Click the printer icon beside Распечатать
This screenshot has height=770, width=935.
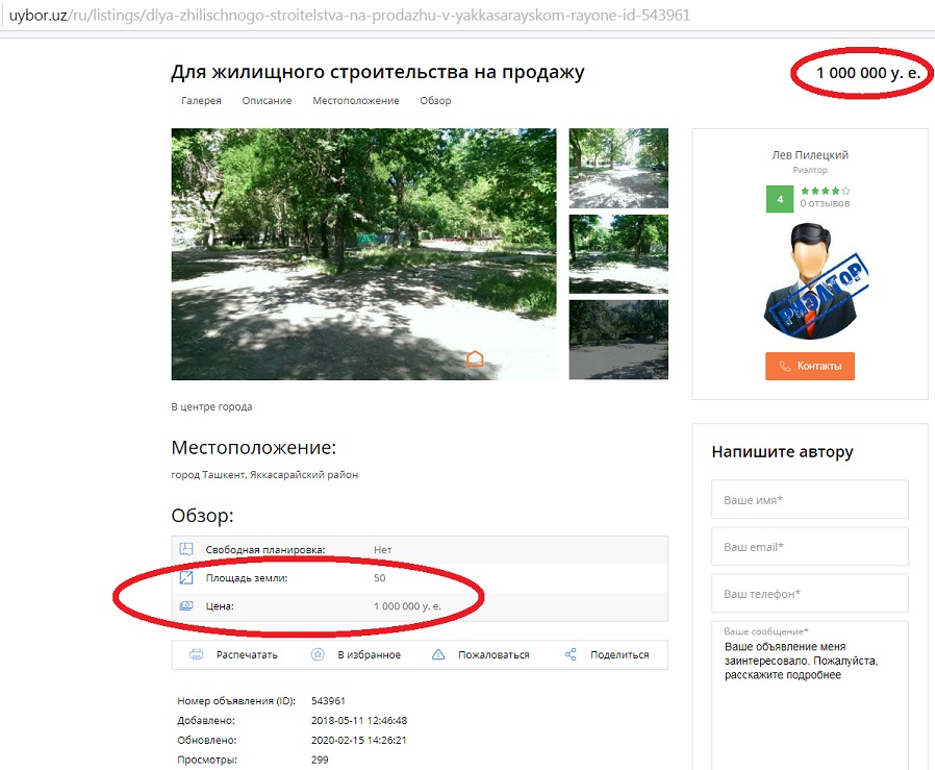tap(197, 655)
